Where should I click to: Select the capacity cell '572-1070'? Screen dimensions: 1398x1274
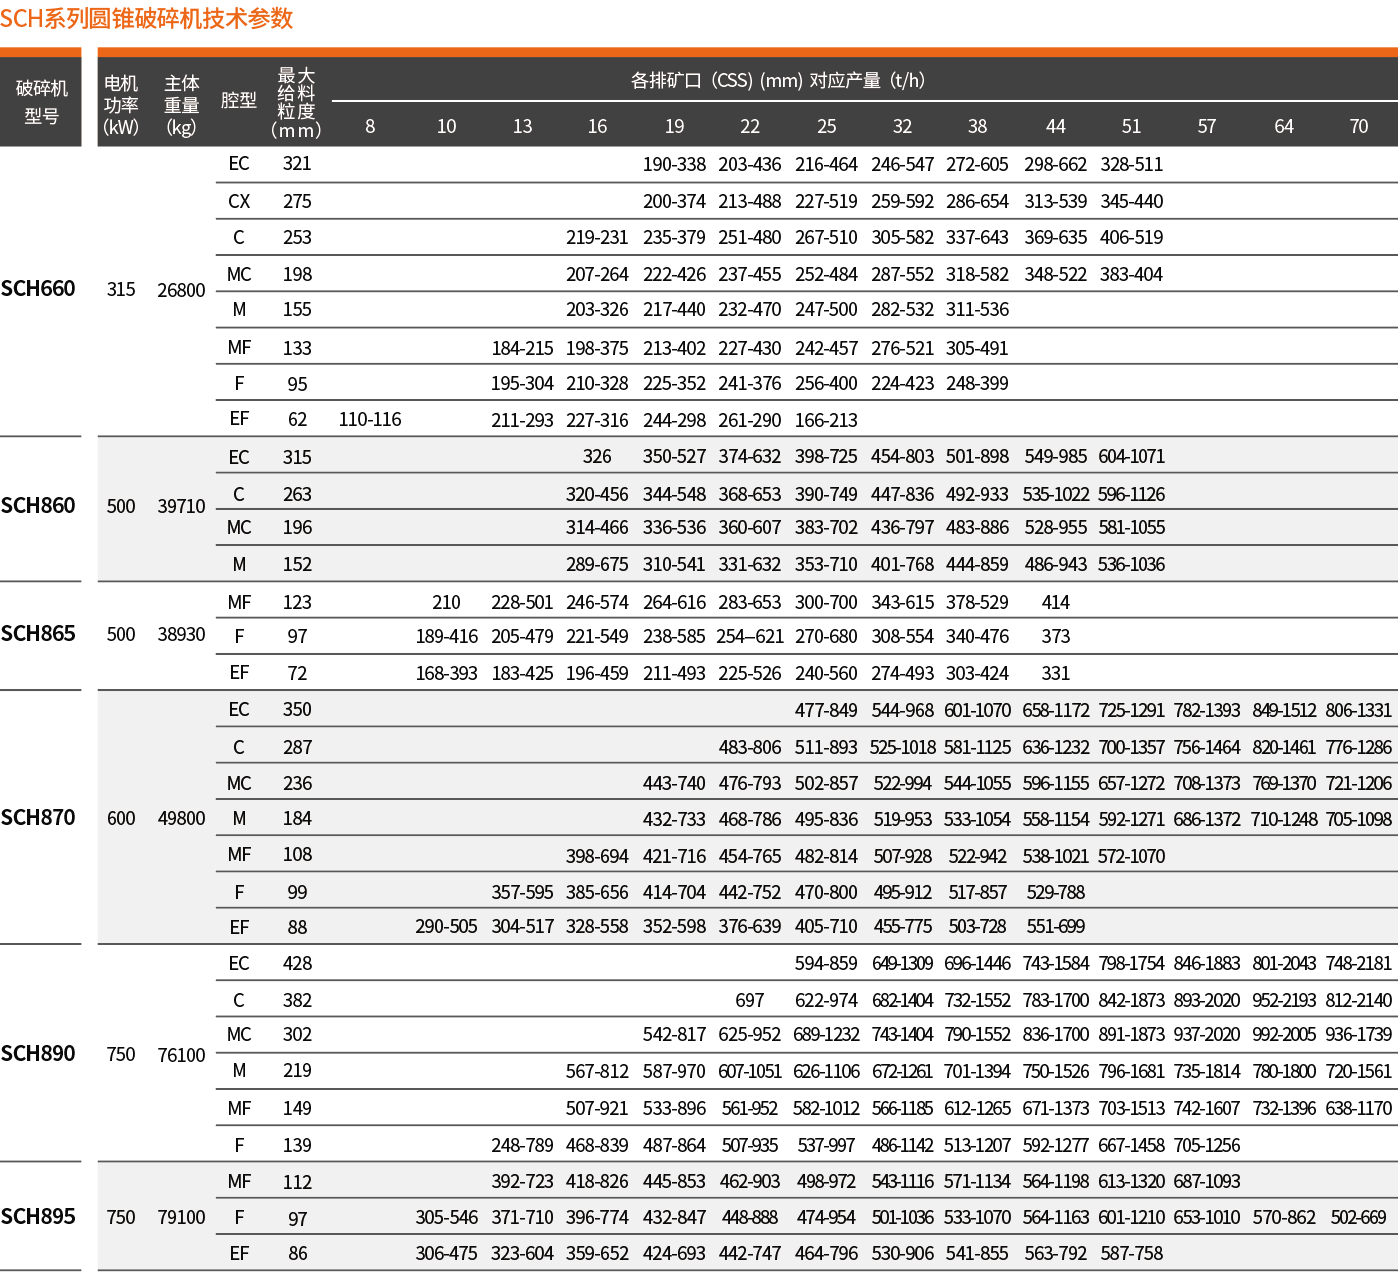1132,857
